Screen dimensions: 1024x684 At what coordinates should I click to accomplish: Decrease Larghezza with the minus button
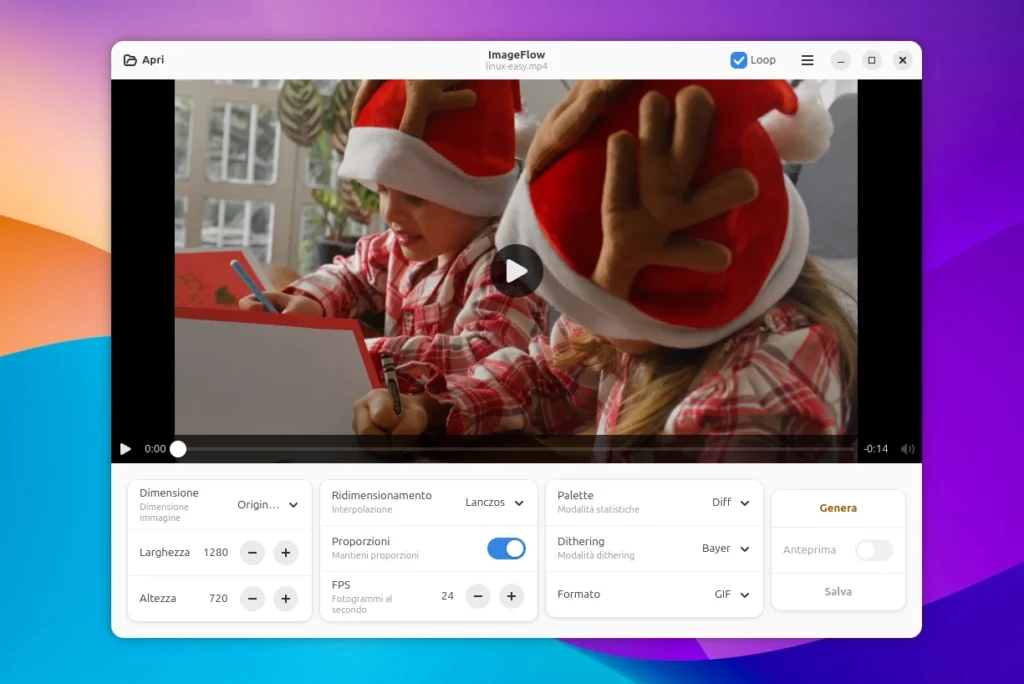[x=253, y=552]
